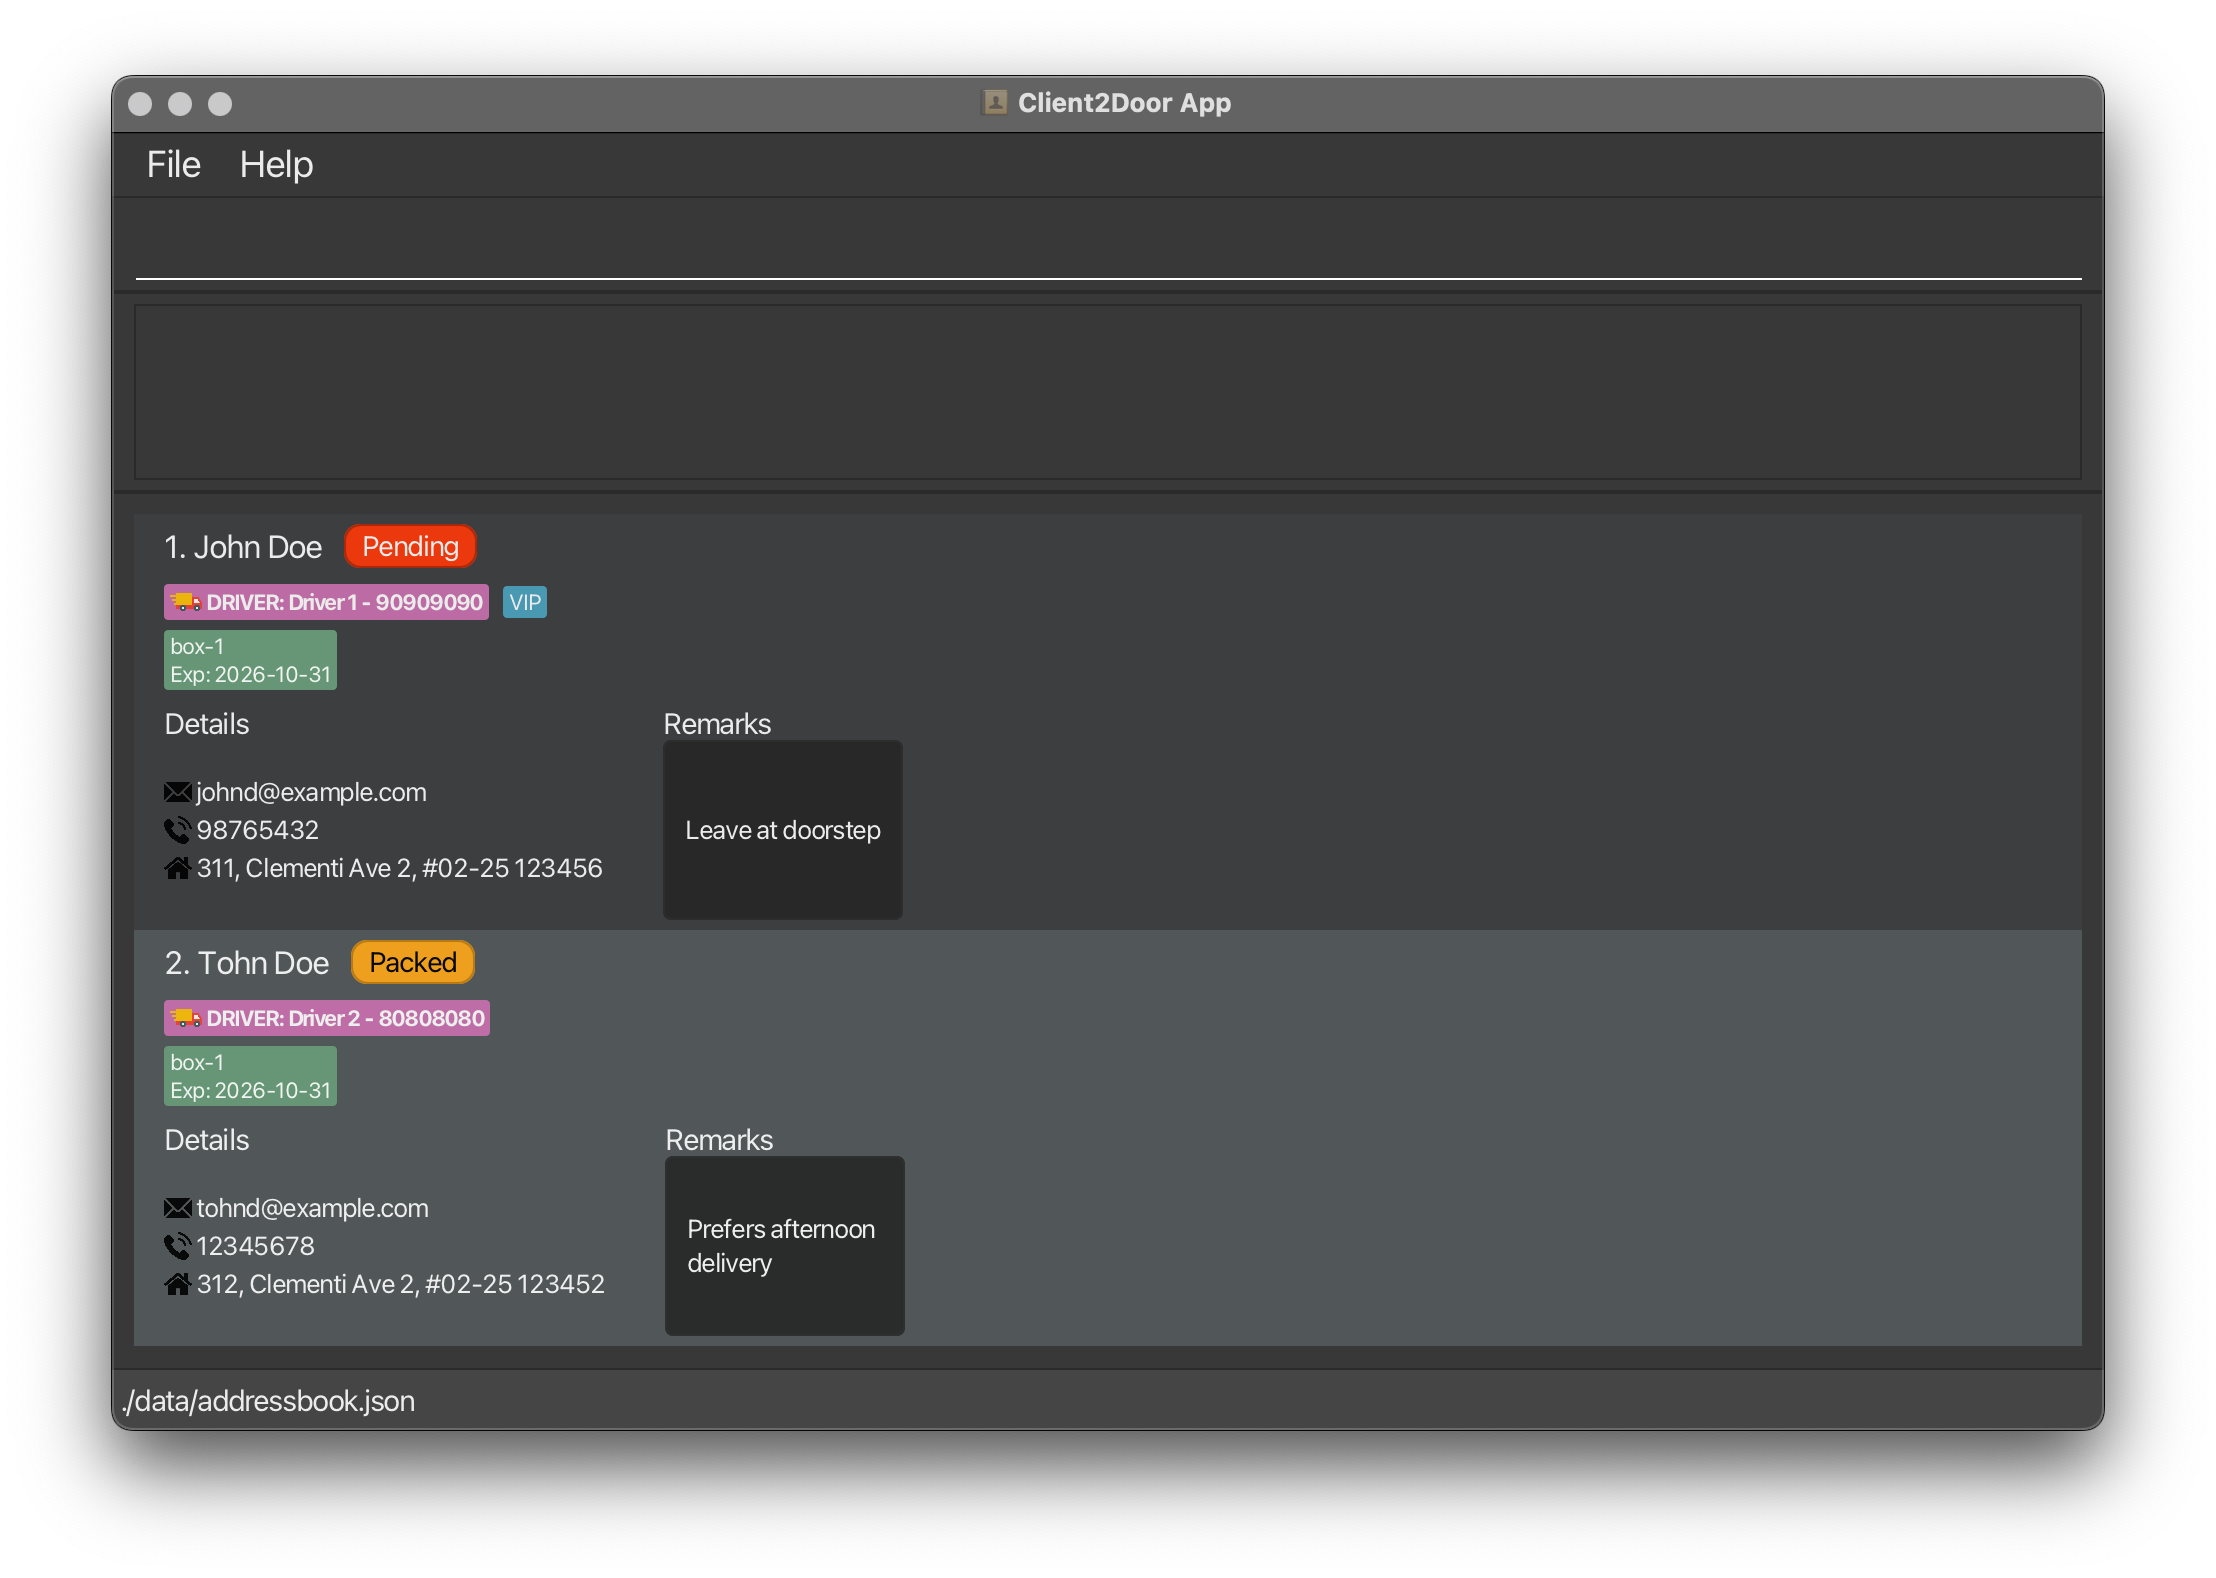Image resolution: width=2216 pixels, height=1578 pixels.
Task: Click John Doe's phone icon
Action: coord(178,830)
